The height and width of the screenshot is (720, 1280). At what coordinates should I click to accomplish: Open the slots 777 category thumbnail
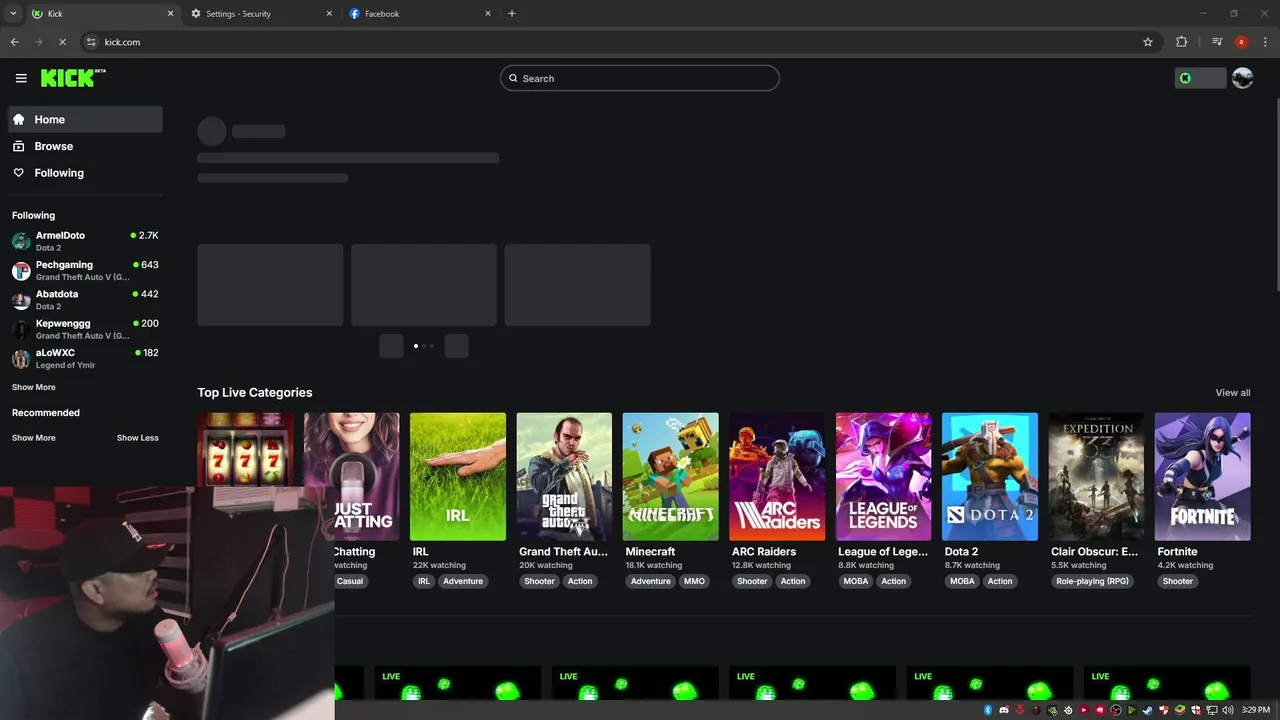246,449
